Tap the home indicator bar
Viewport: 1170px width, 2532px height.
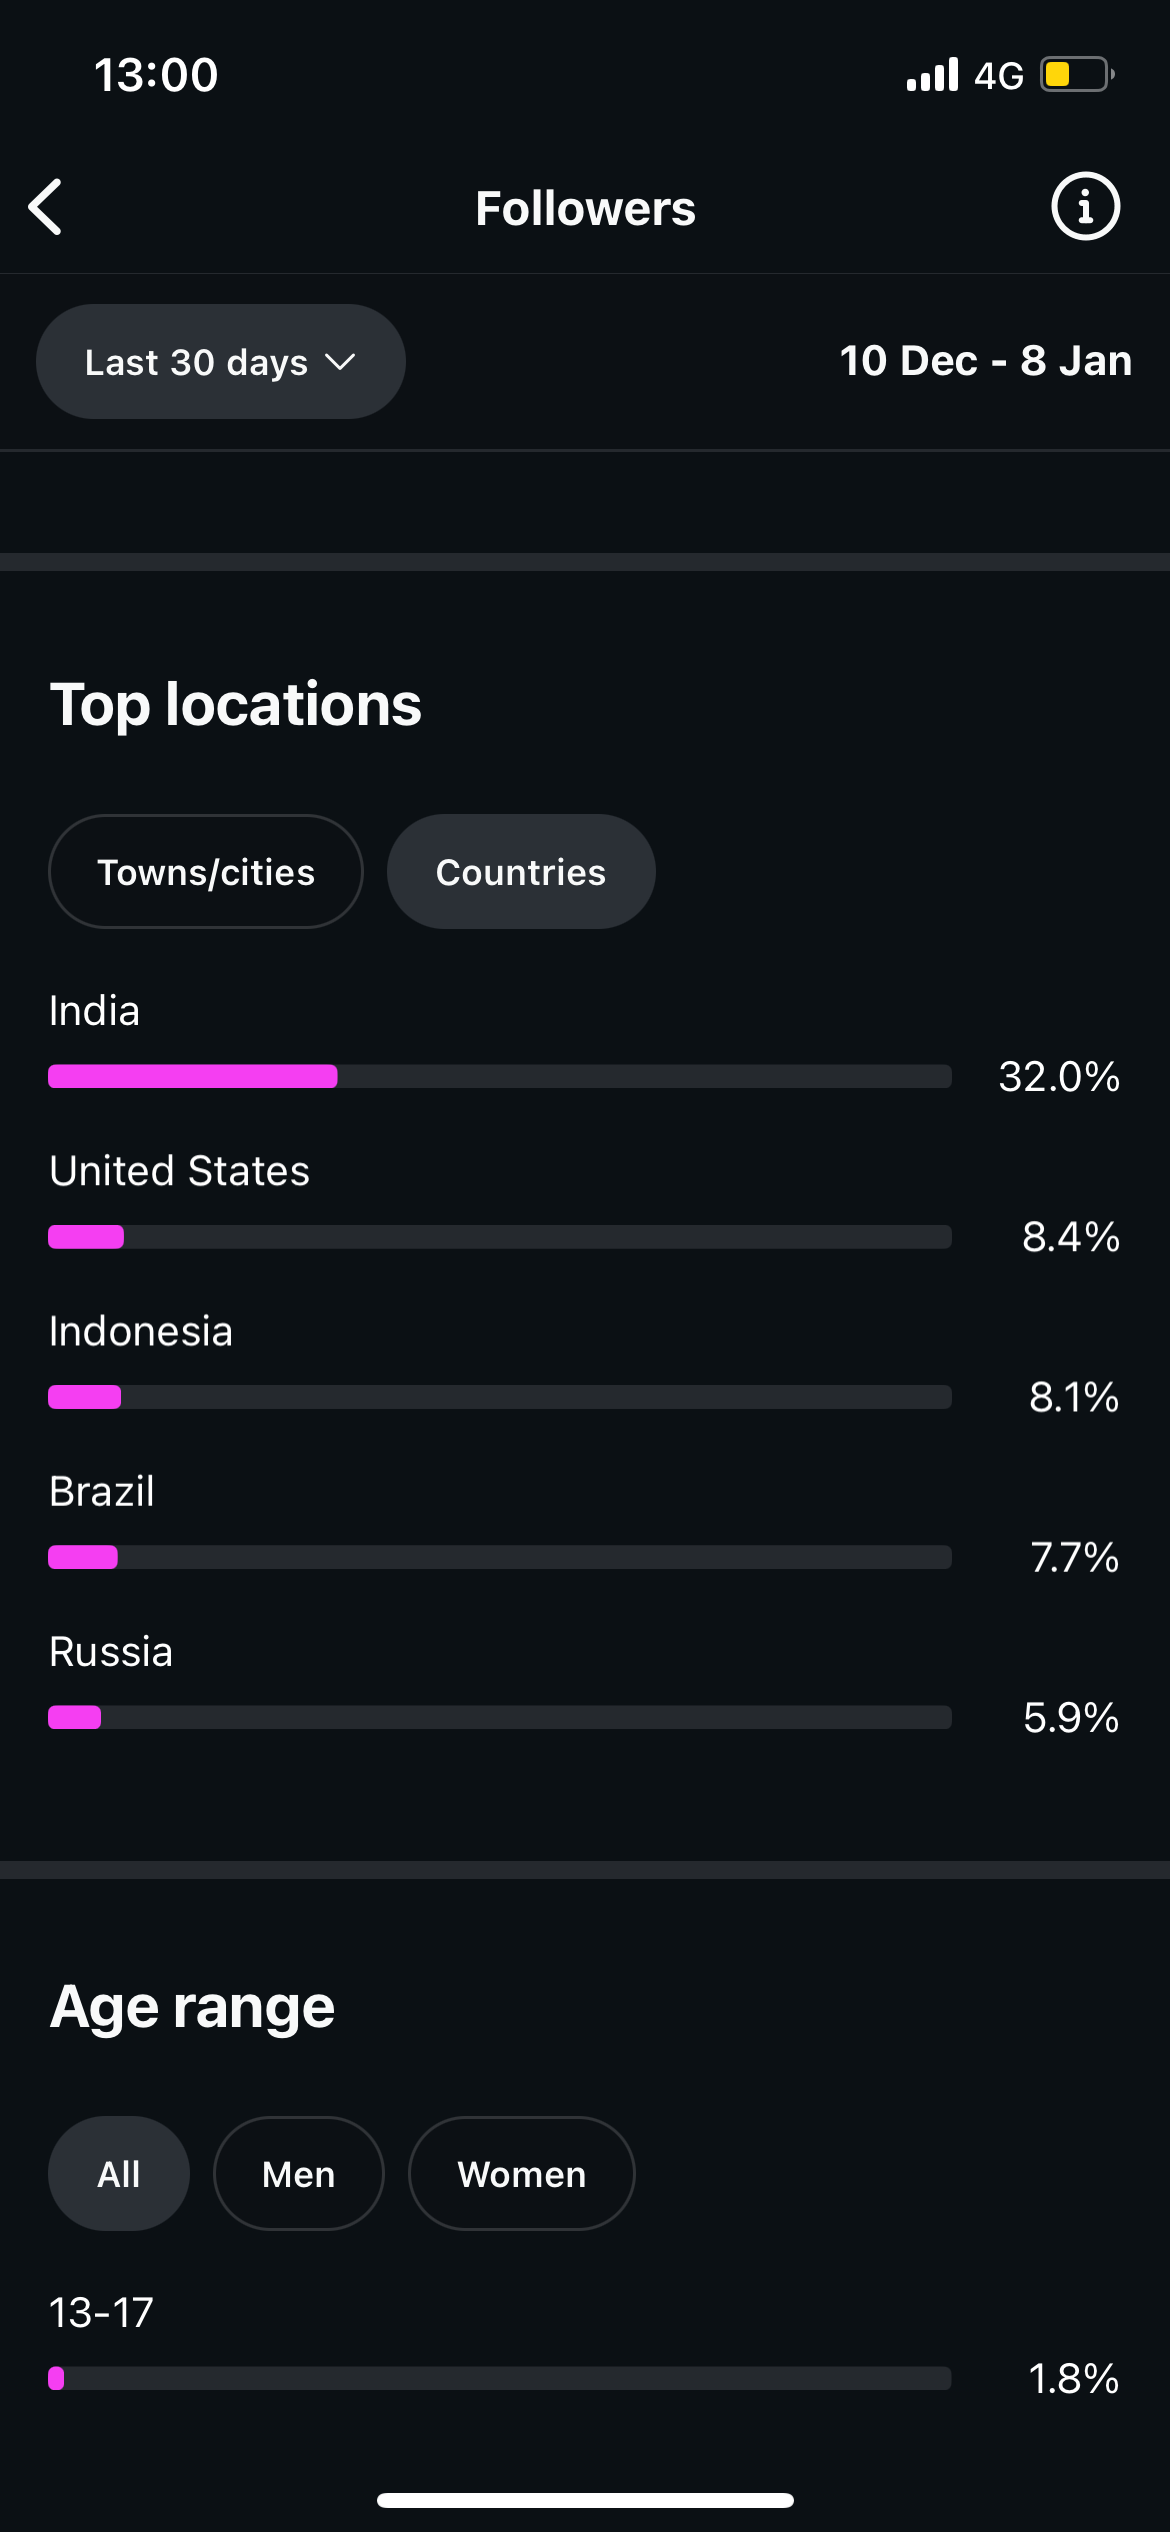(585, 2500)
